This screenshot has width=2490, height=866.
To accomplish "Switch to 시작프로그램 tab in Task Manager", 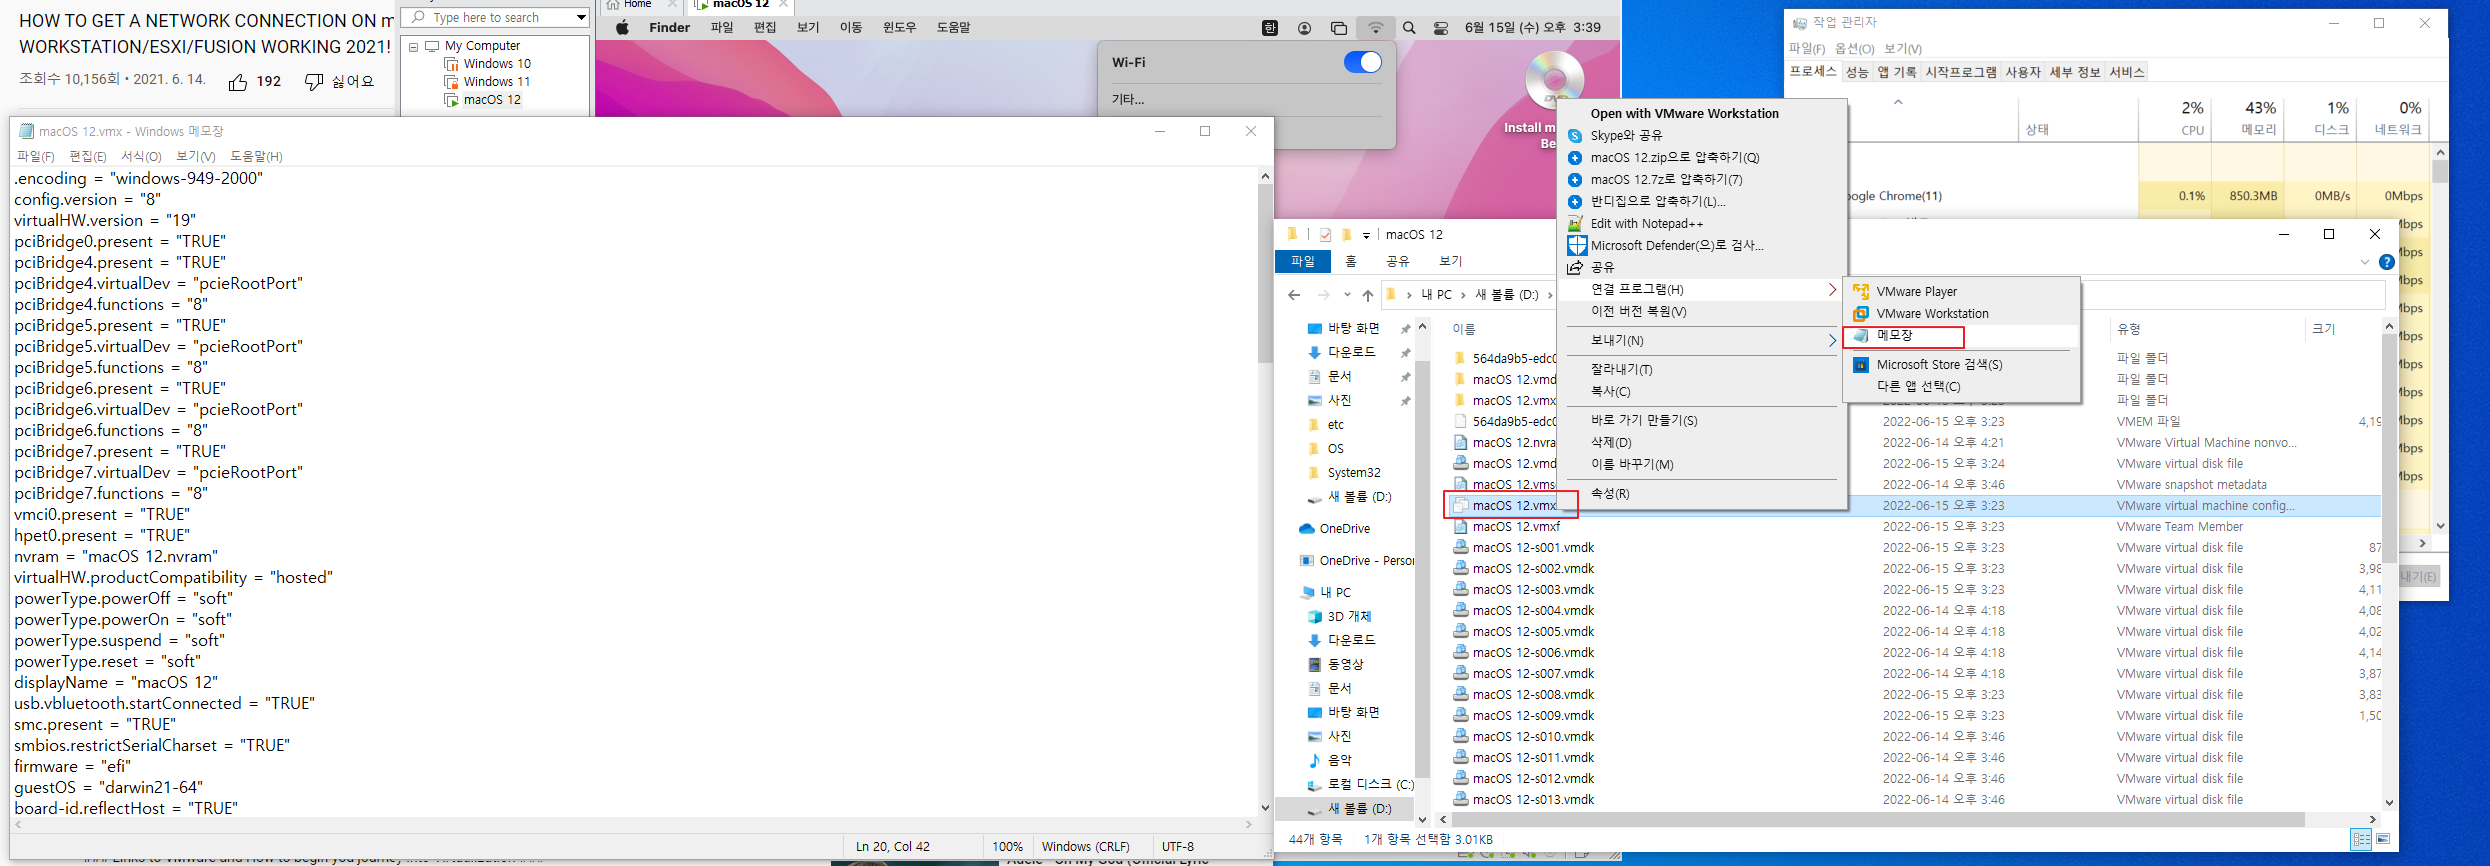I will tap(1961, 72).
